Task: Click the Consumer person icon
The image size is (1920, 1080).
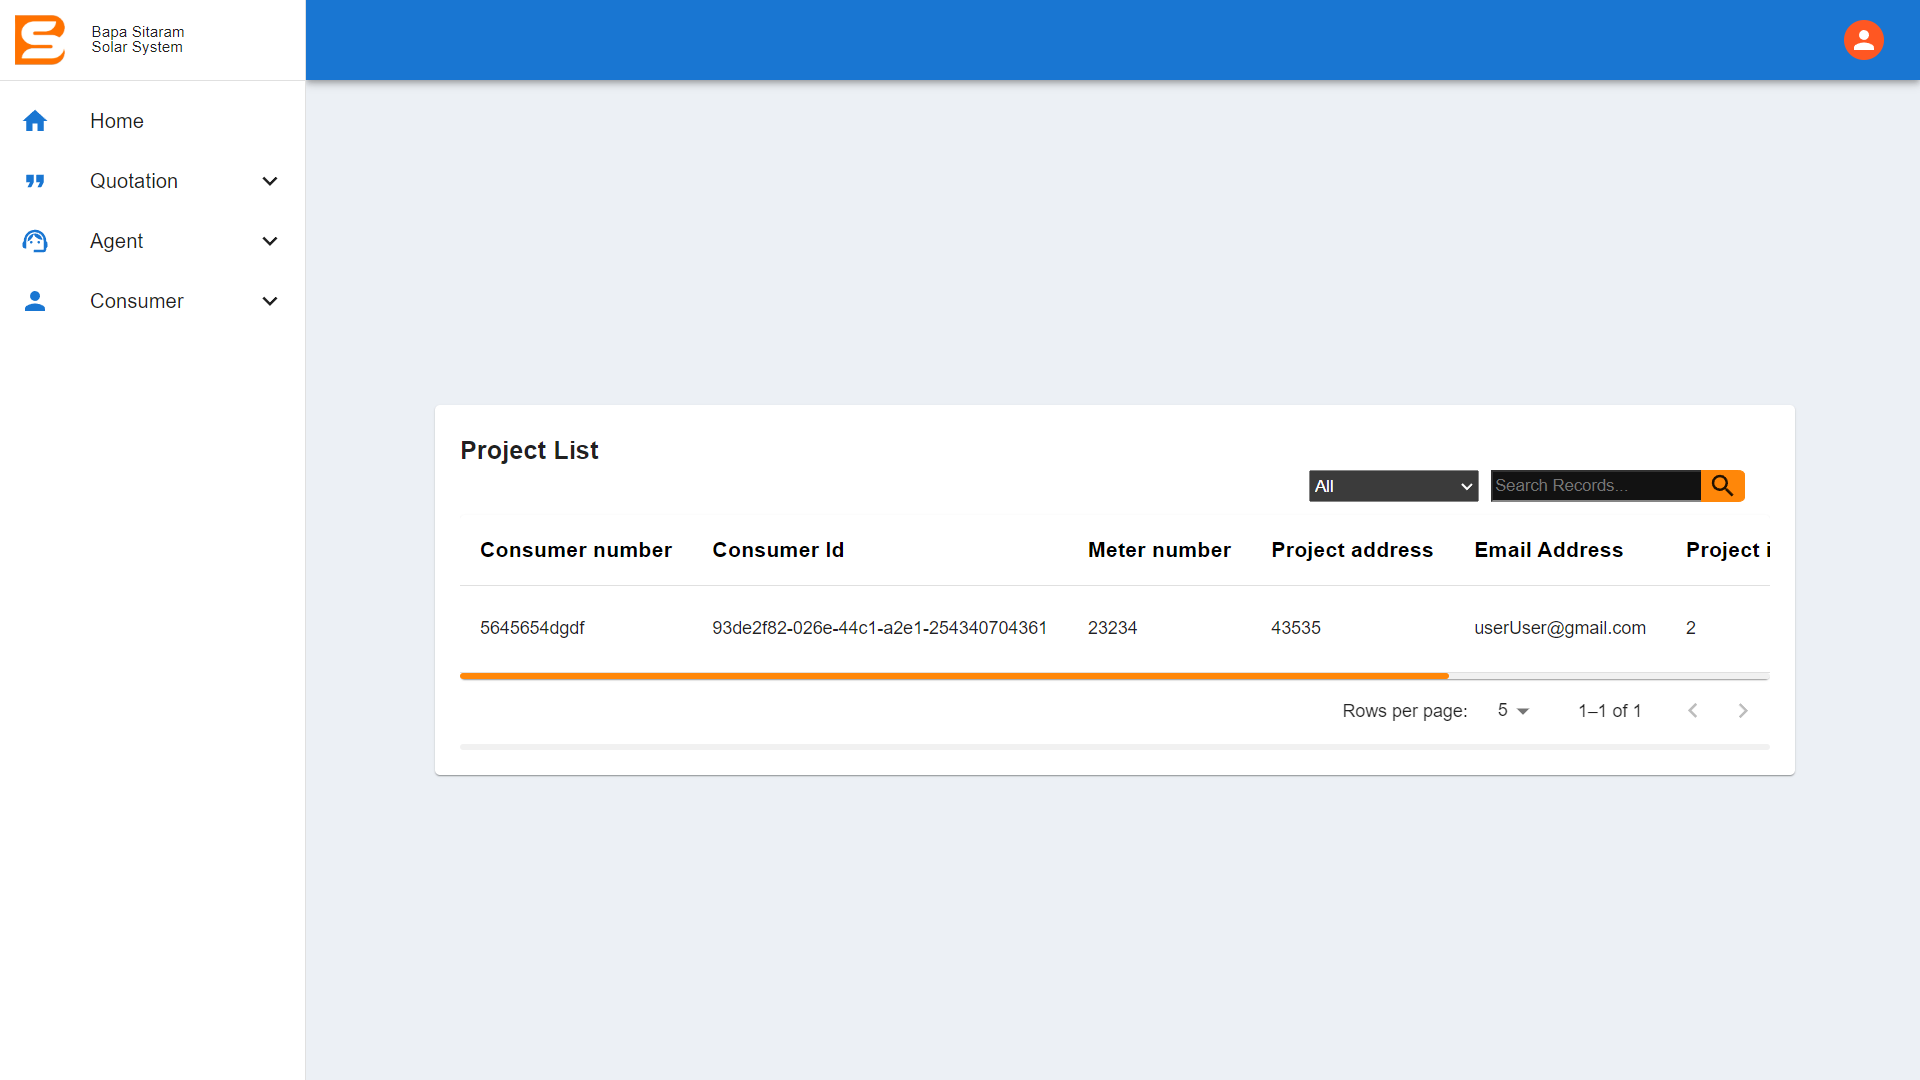Action: (35, 301)
